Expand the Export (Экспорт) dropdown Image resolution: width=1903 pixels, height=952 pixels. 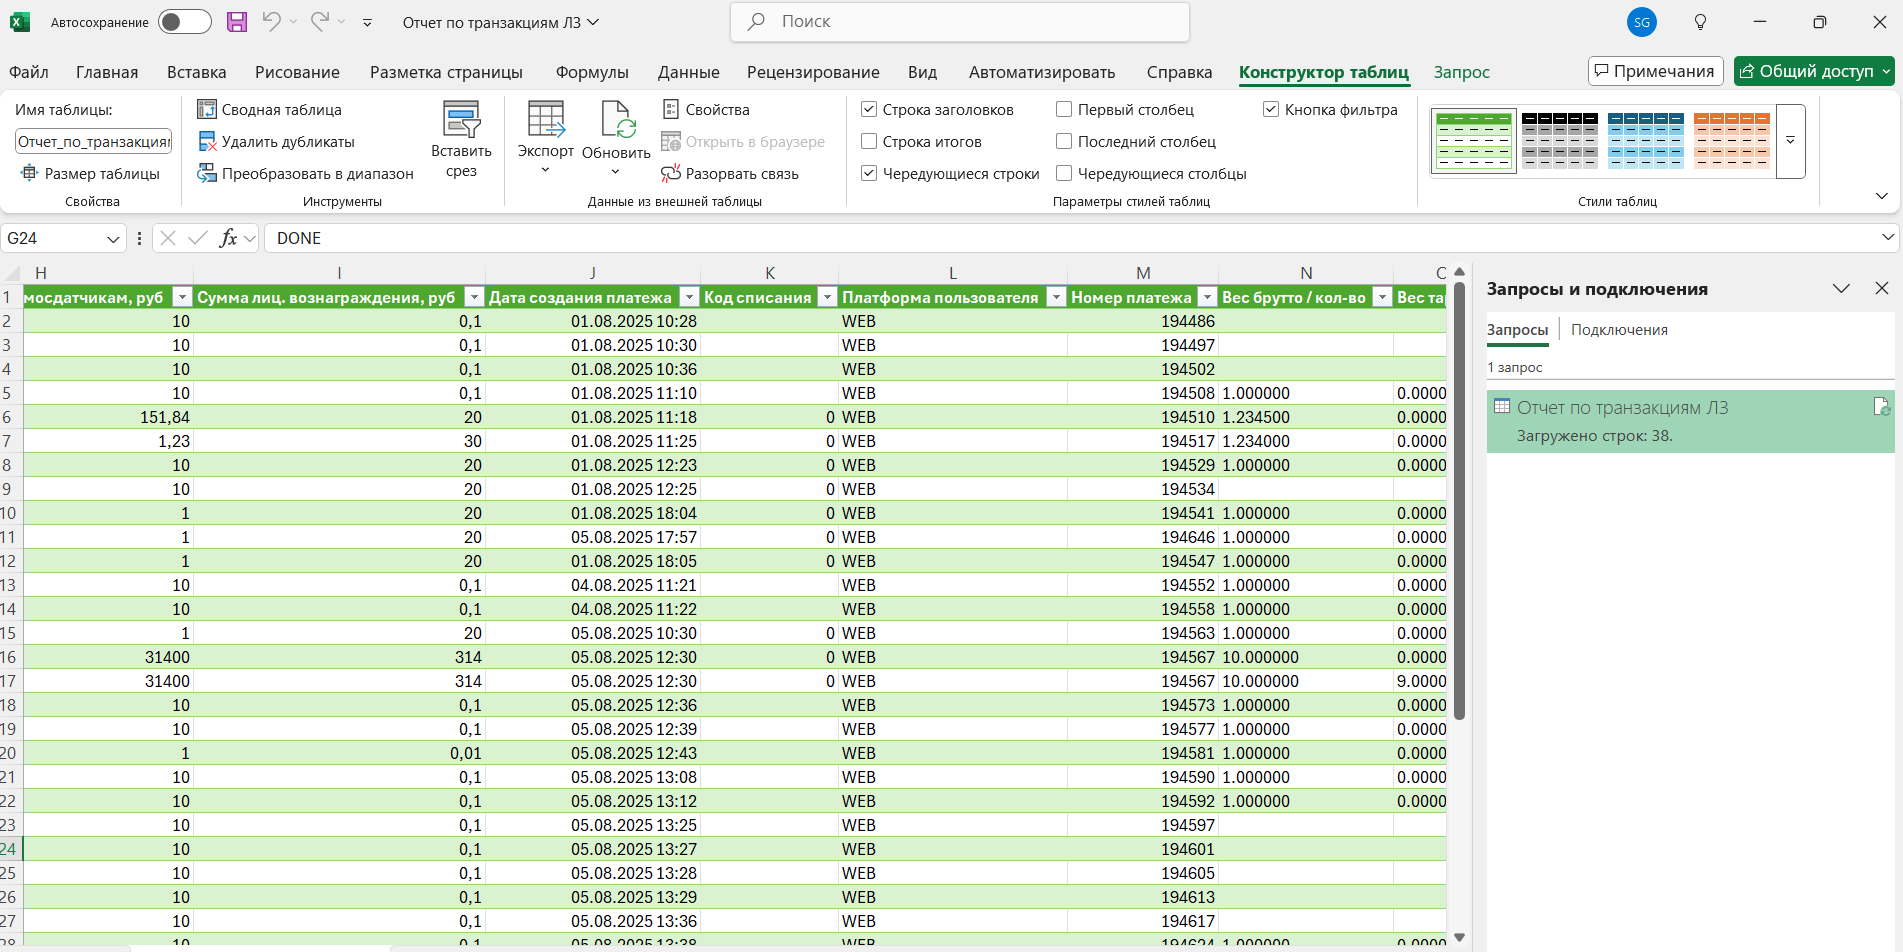point(545,170)
